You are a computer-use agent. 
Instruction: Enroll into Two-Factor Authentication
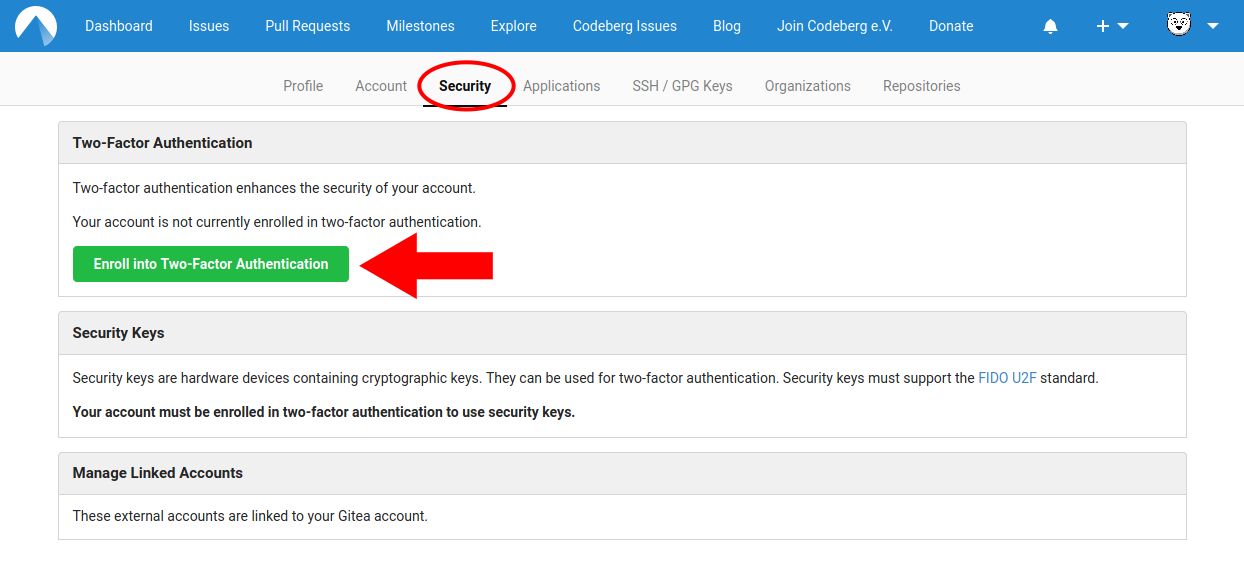coord(210,263)
